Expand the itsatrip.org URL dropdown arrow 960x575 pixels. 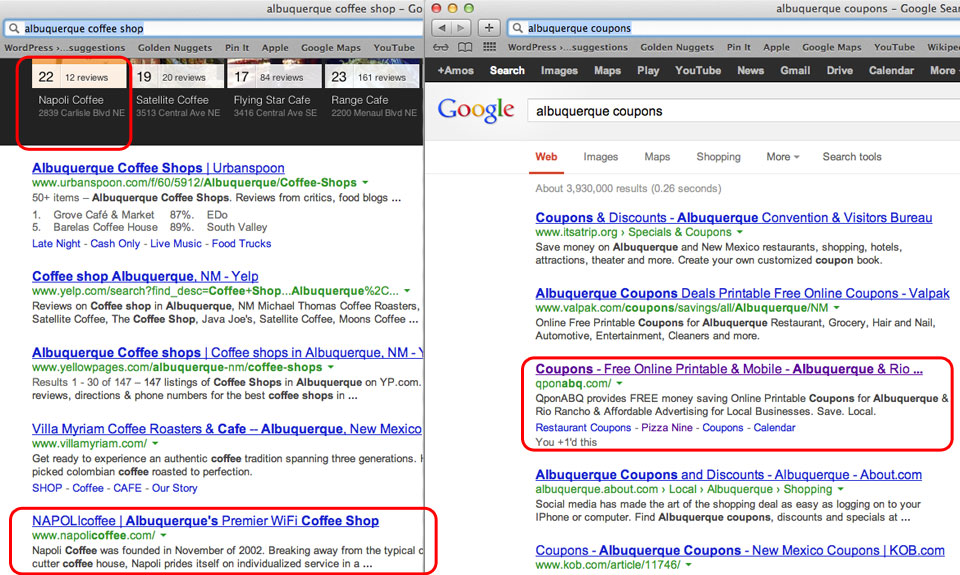(x=740, y=232)
